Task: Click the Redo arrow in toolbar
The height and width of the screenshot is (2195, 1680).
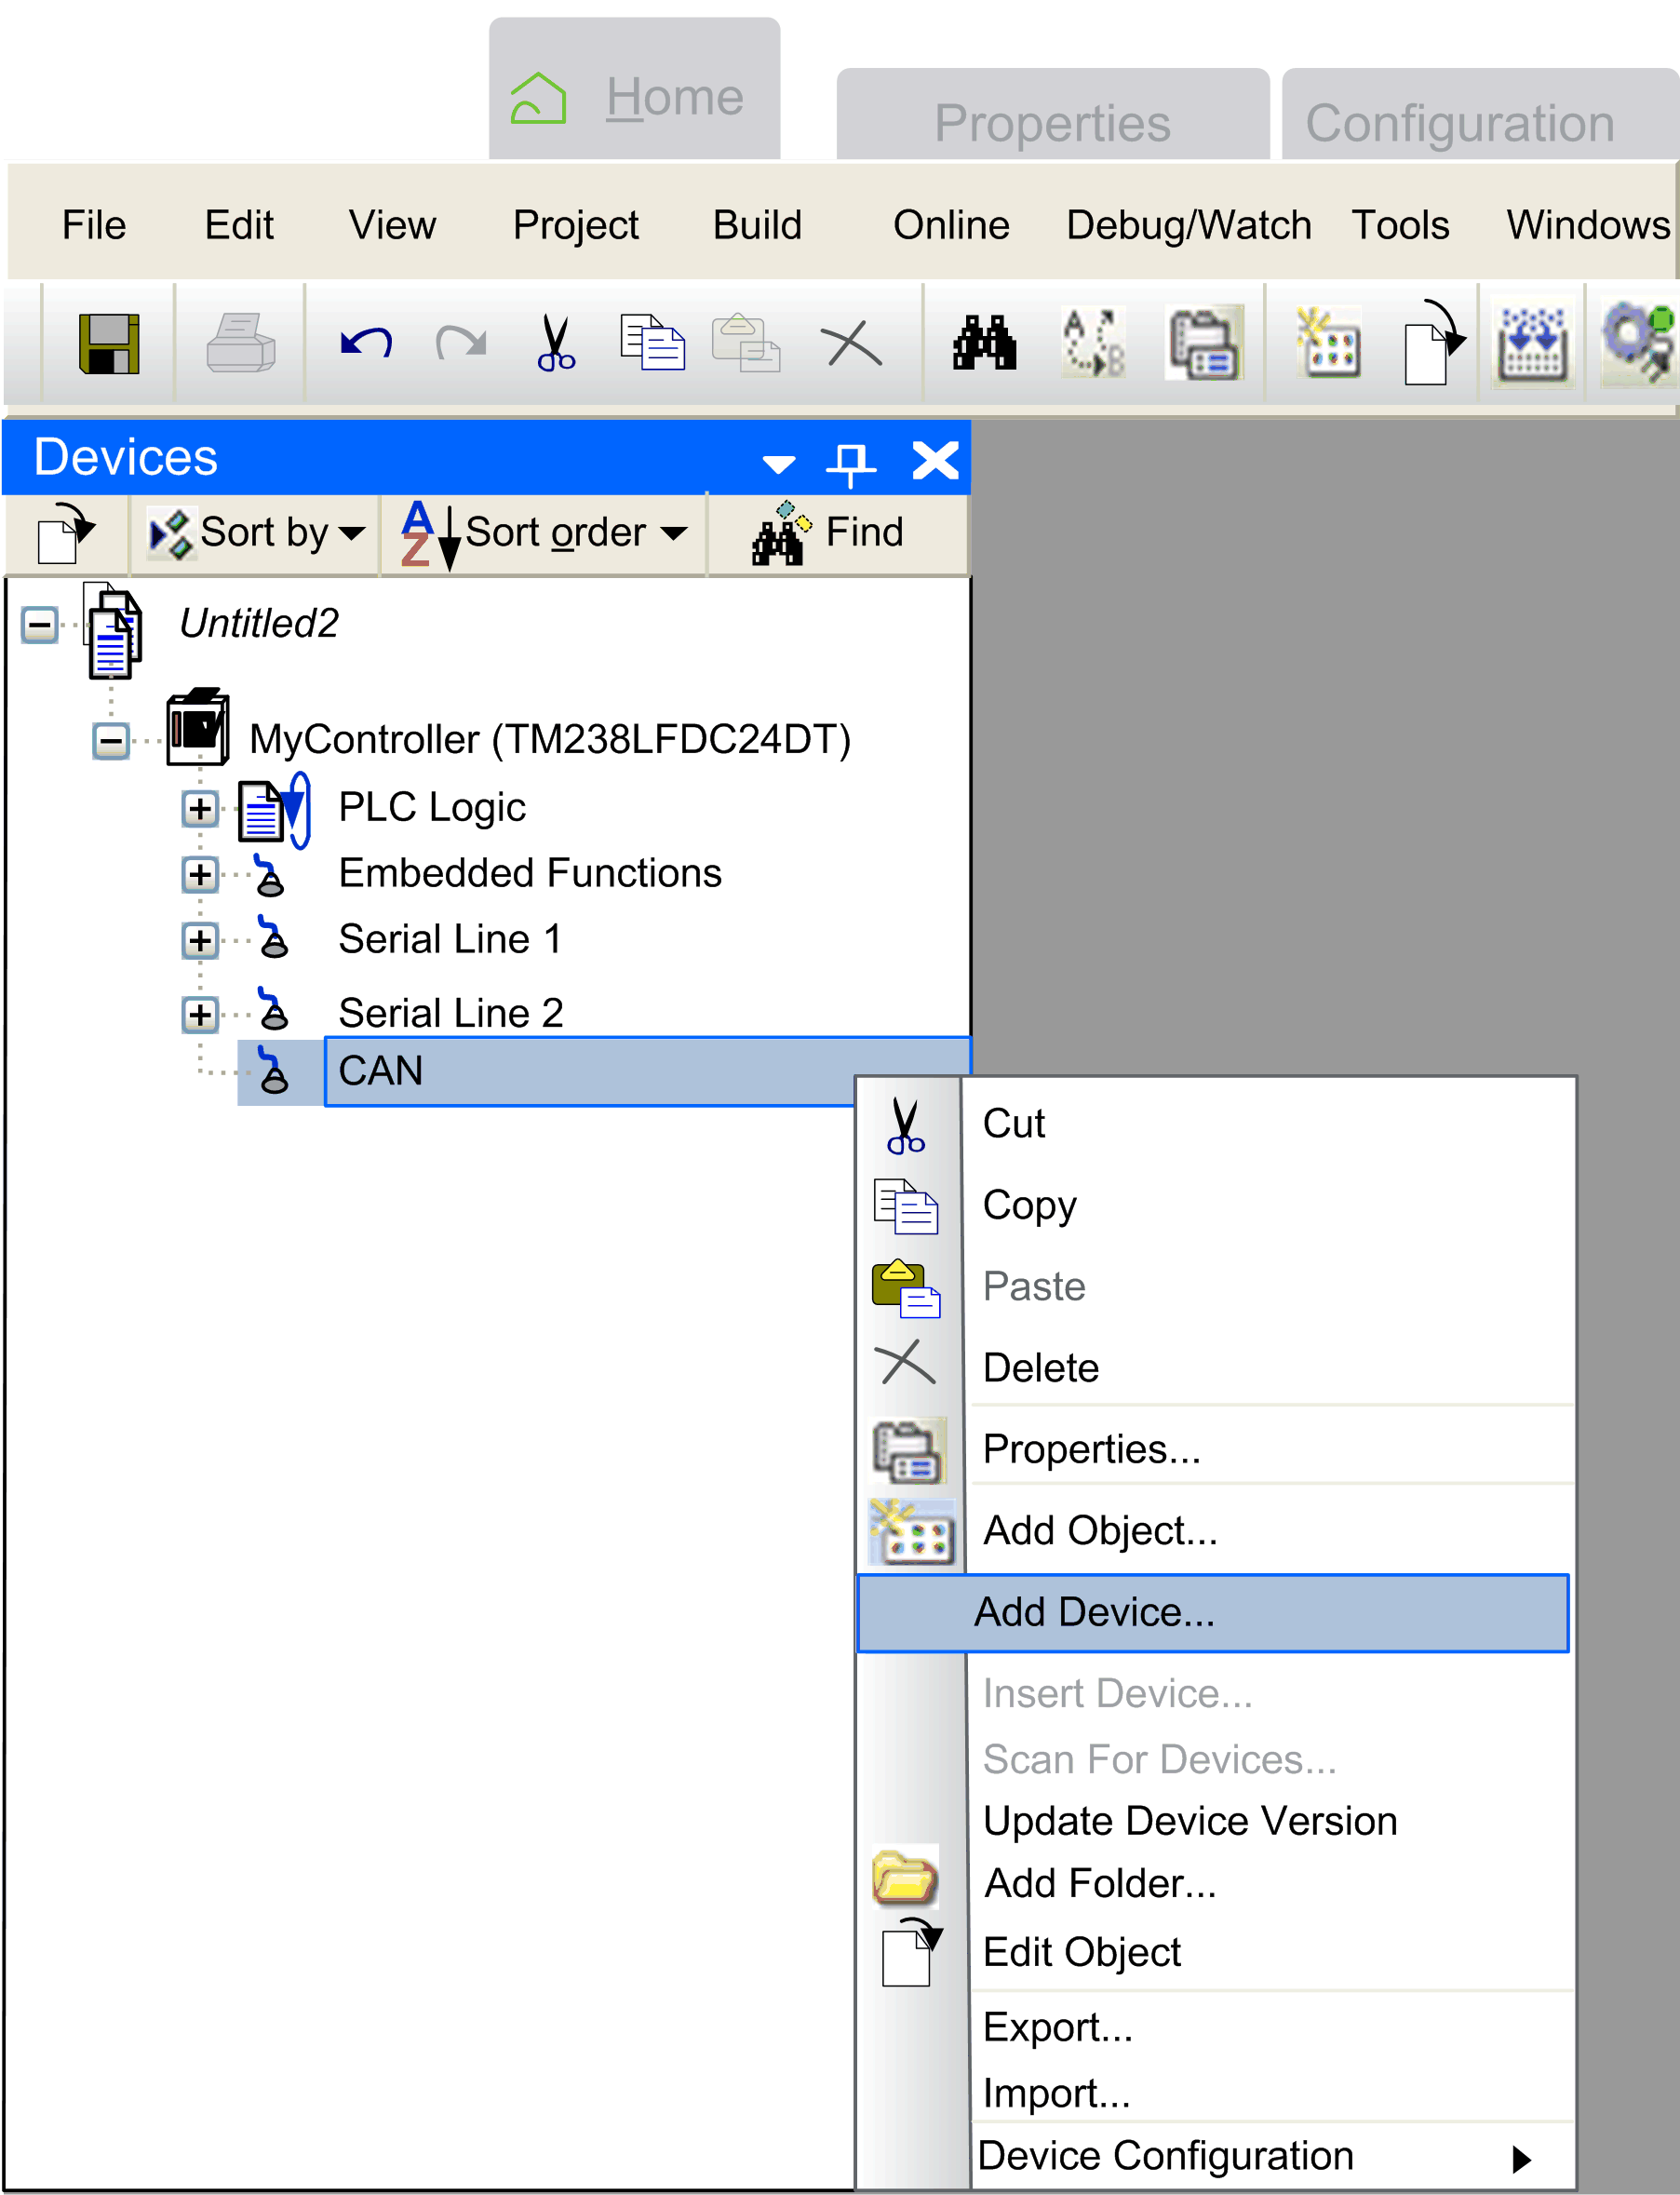Action: coord(461,343)
